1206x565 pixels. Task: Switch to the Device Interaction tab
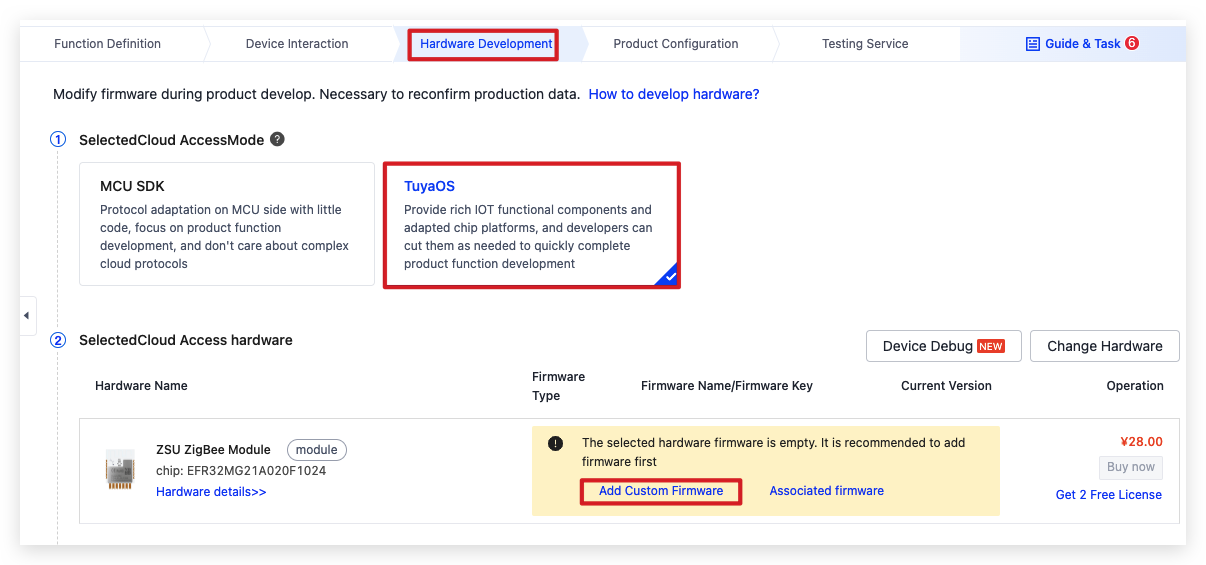297,44
